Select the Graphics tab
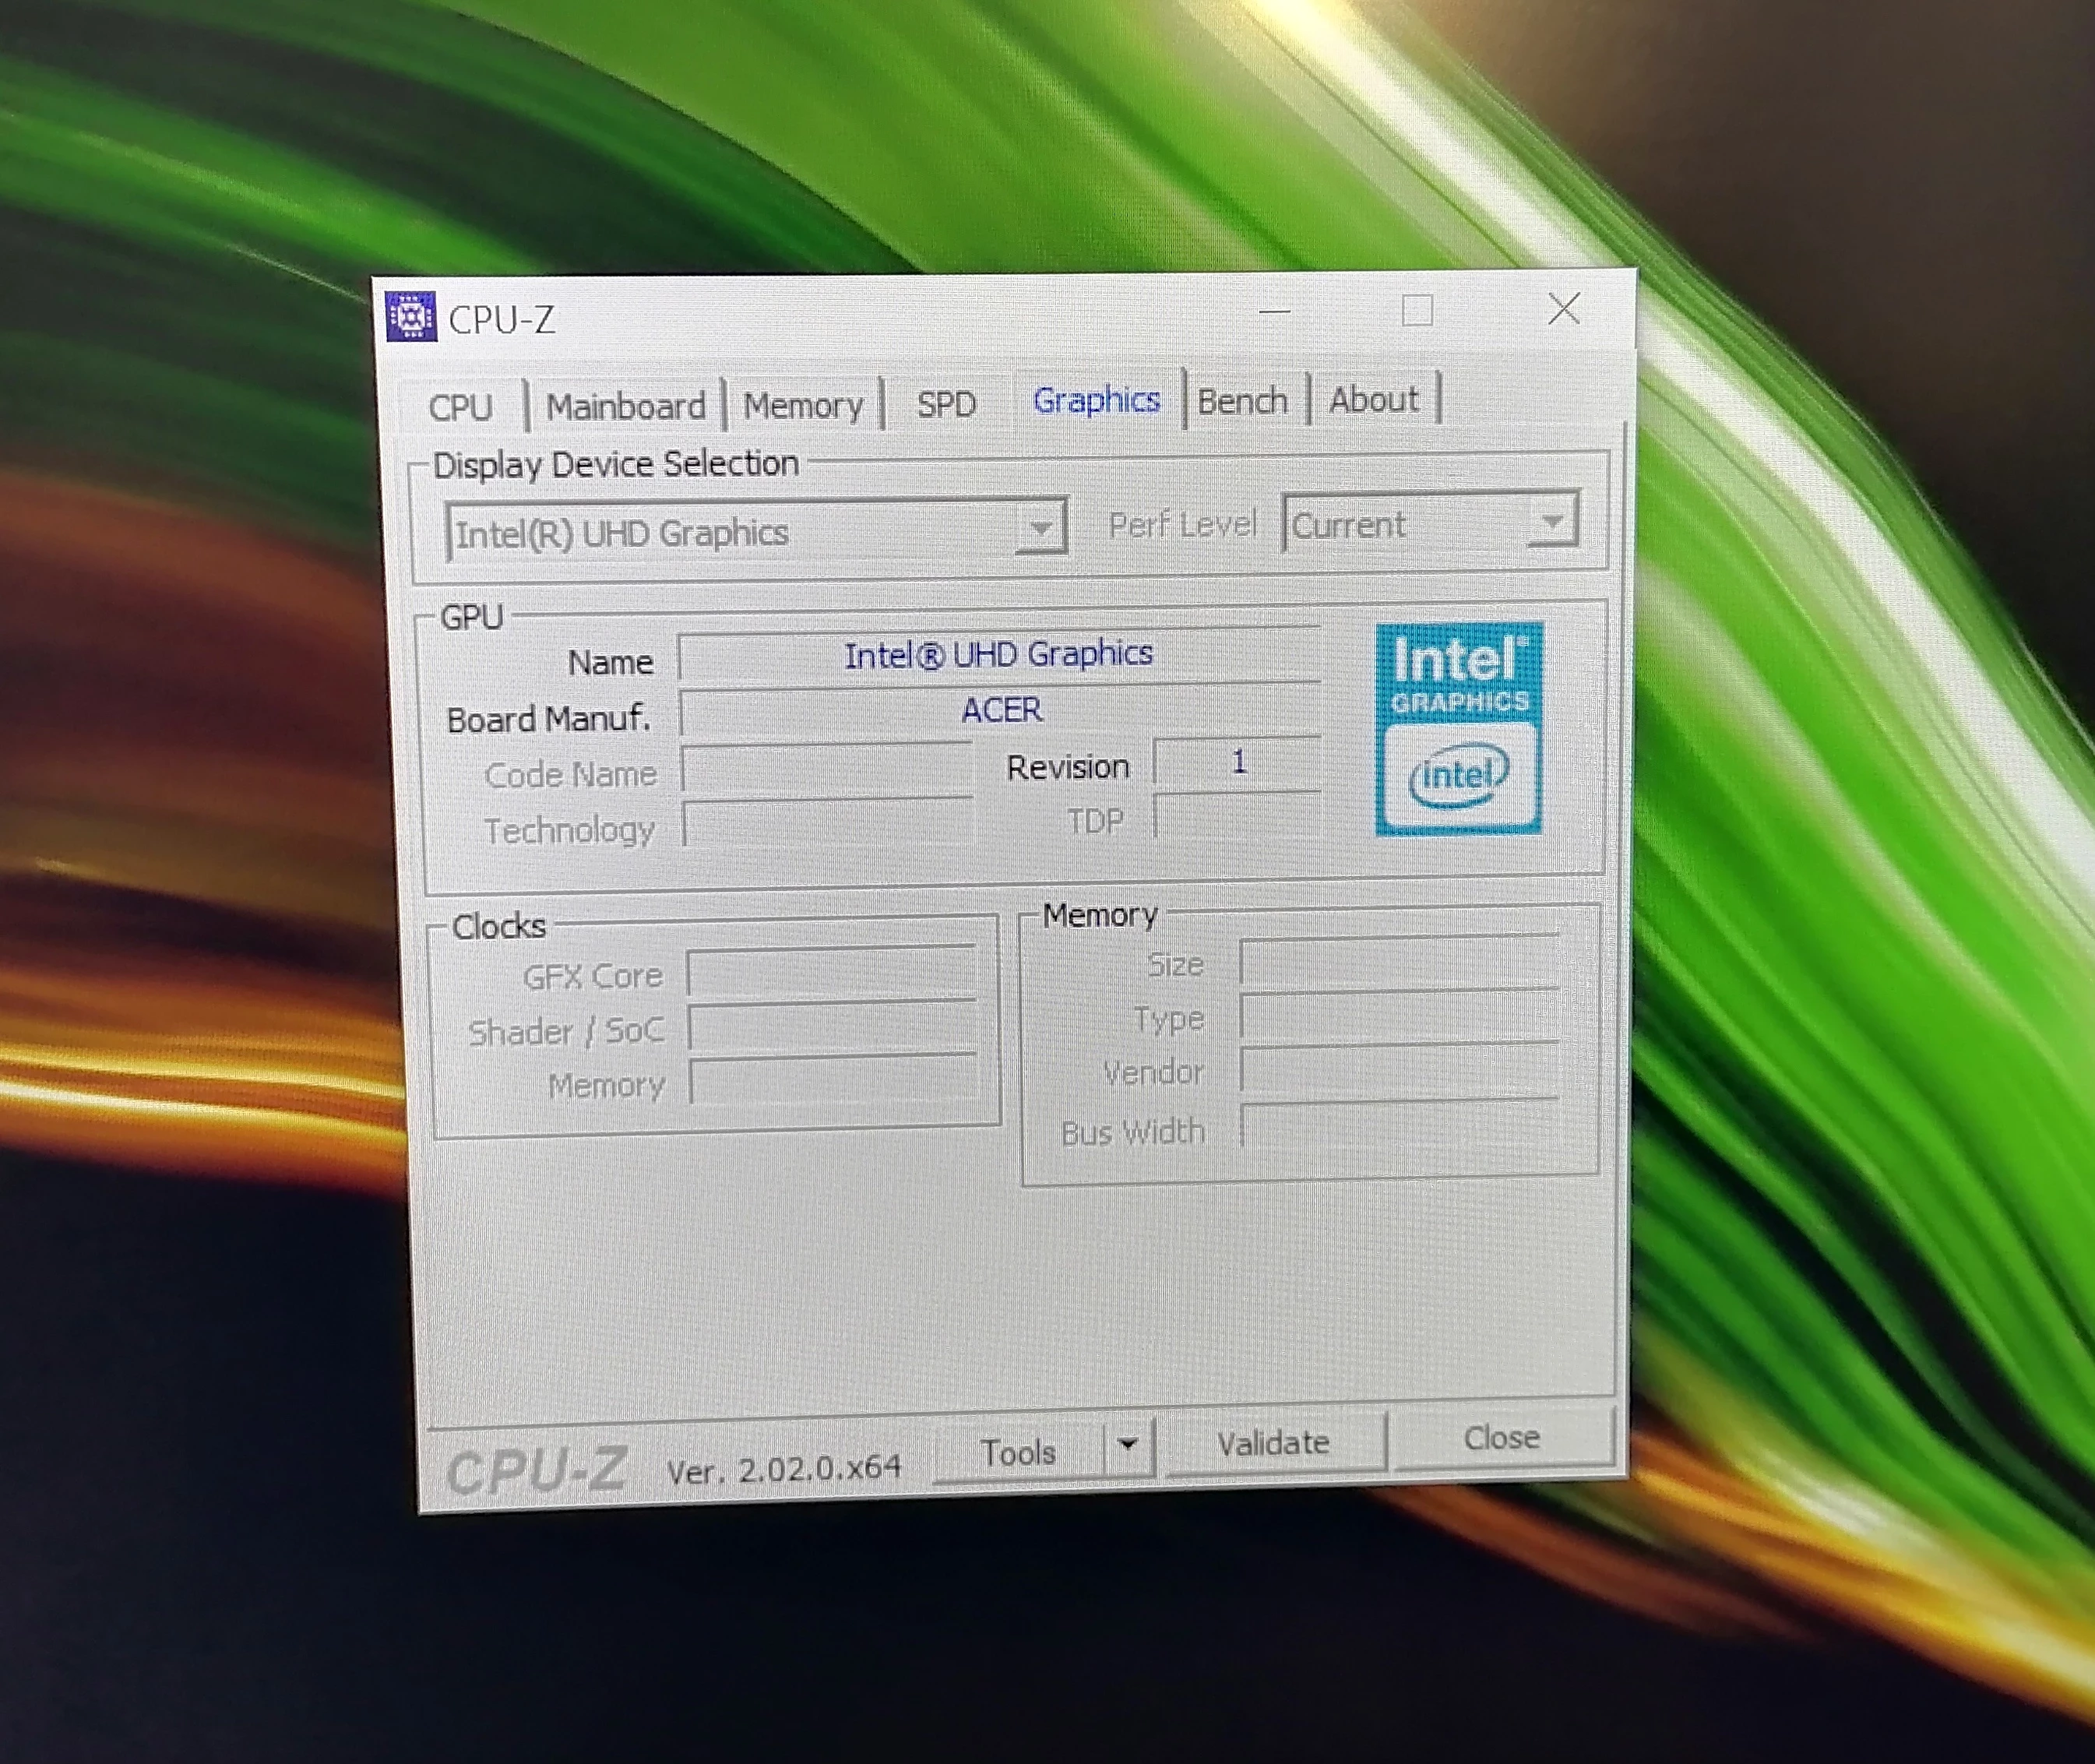2095x1764 pixels. [x=1097, y=400]
